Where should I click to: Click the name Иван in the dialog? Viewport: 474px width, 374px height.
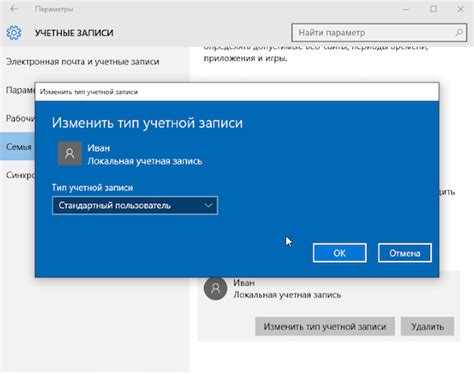[x=99, y=148]
